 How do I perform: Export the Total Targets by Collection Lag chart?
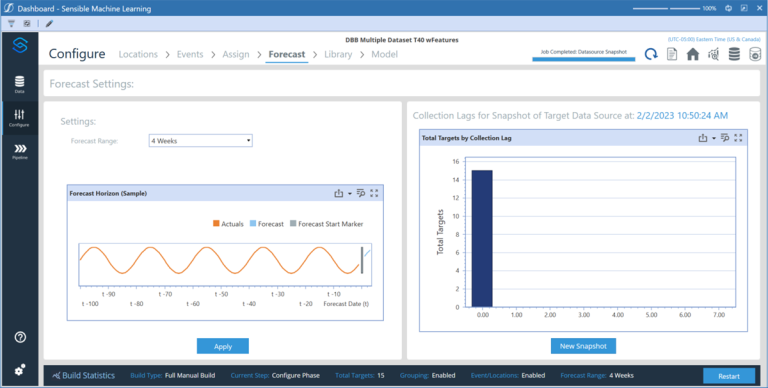[702, 138]
